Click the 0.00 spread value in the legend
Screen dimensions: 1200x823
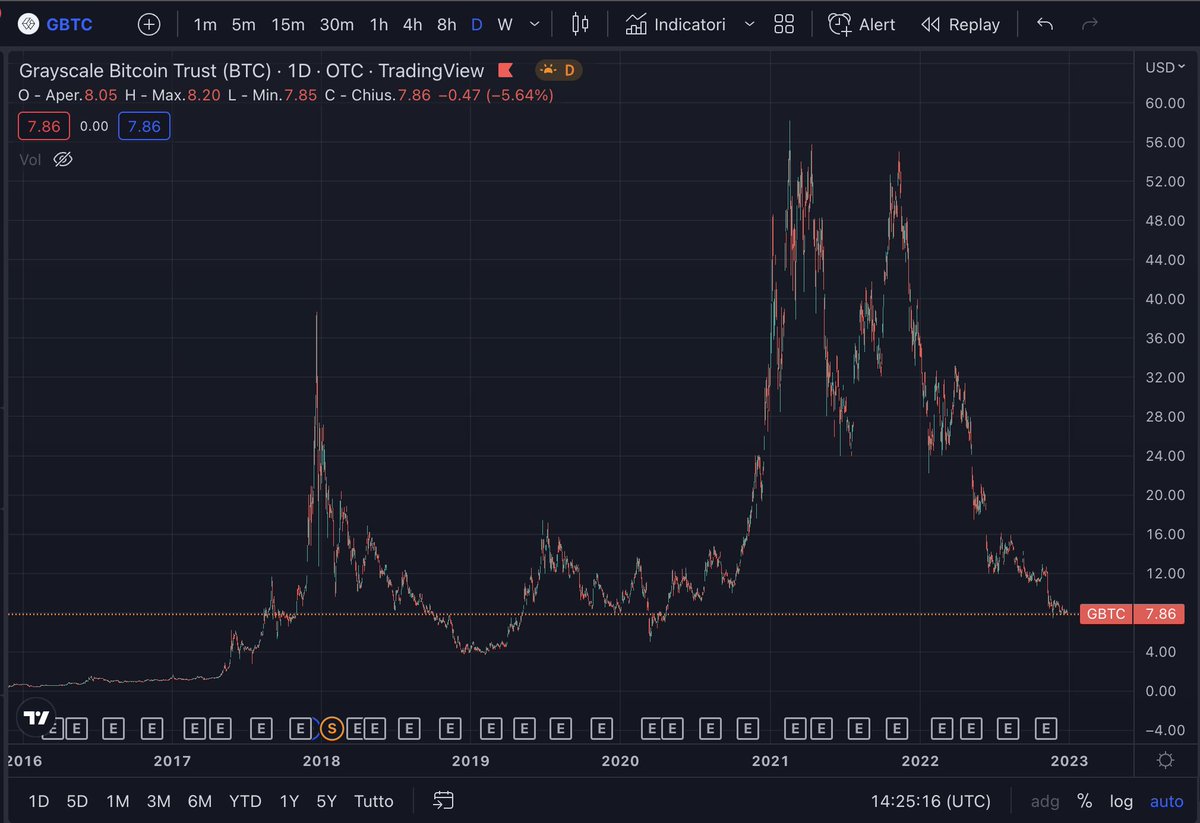(94, 126)
